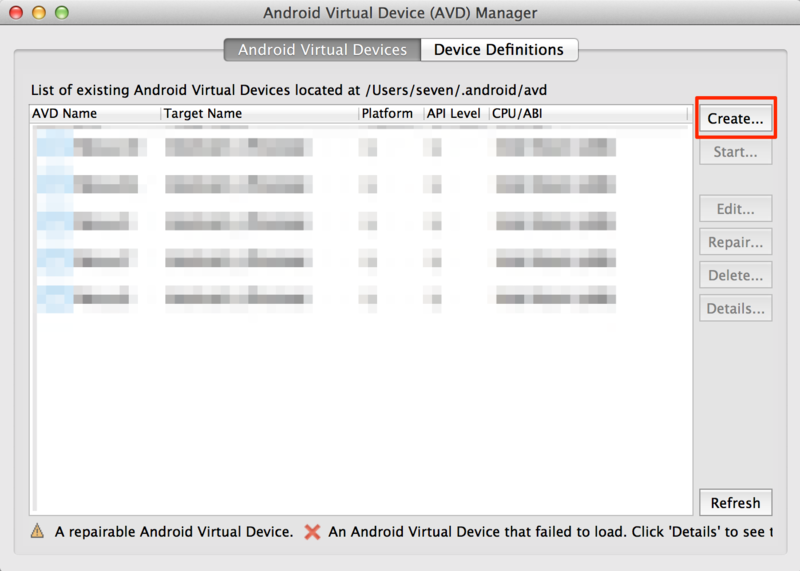Minimize the AVD Manager window

tap(39, 12)
